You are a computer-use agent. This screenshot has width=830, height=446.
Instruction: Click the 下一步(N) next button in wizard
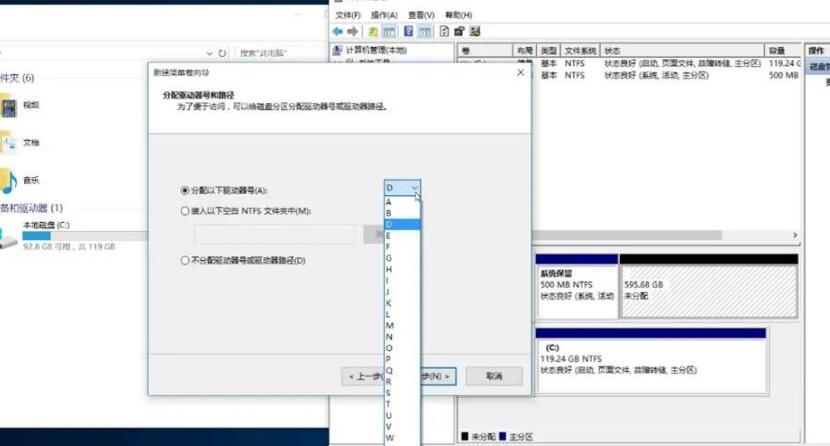point(438,376)
